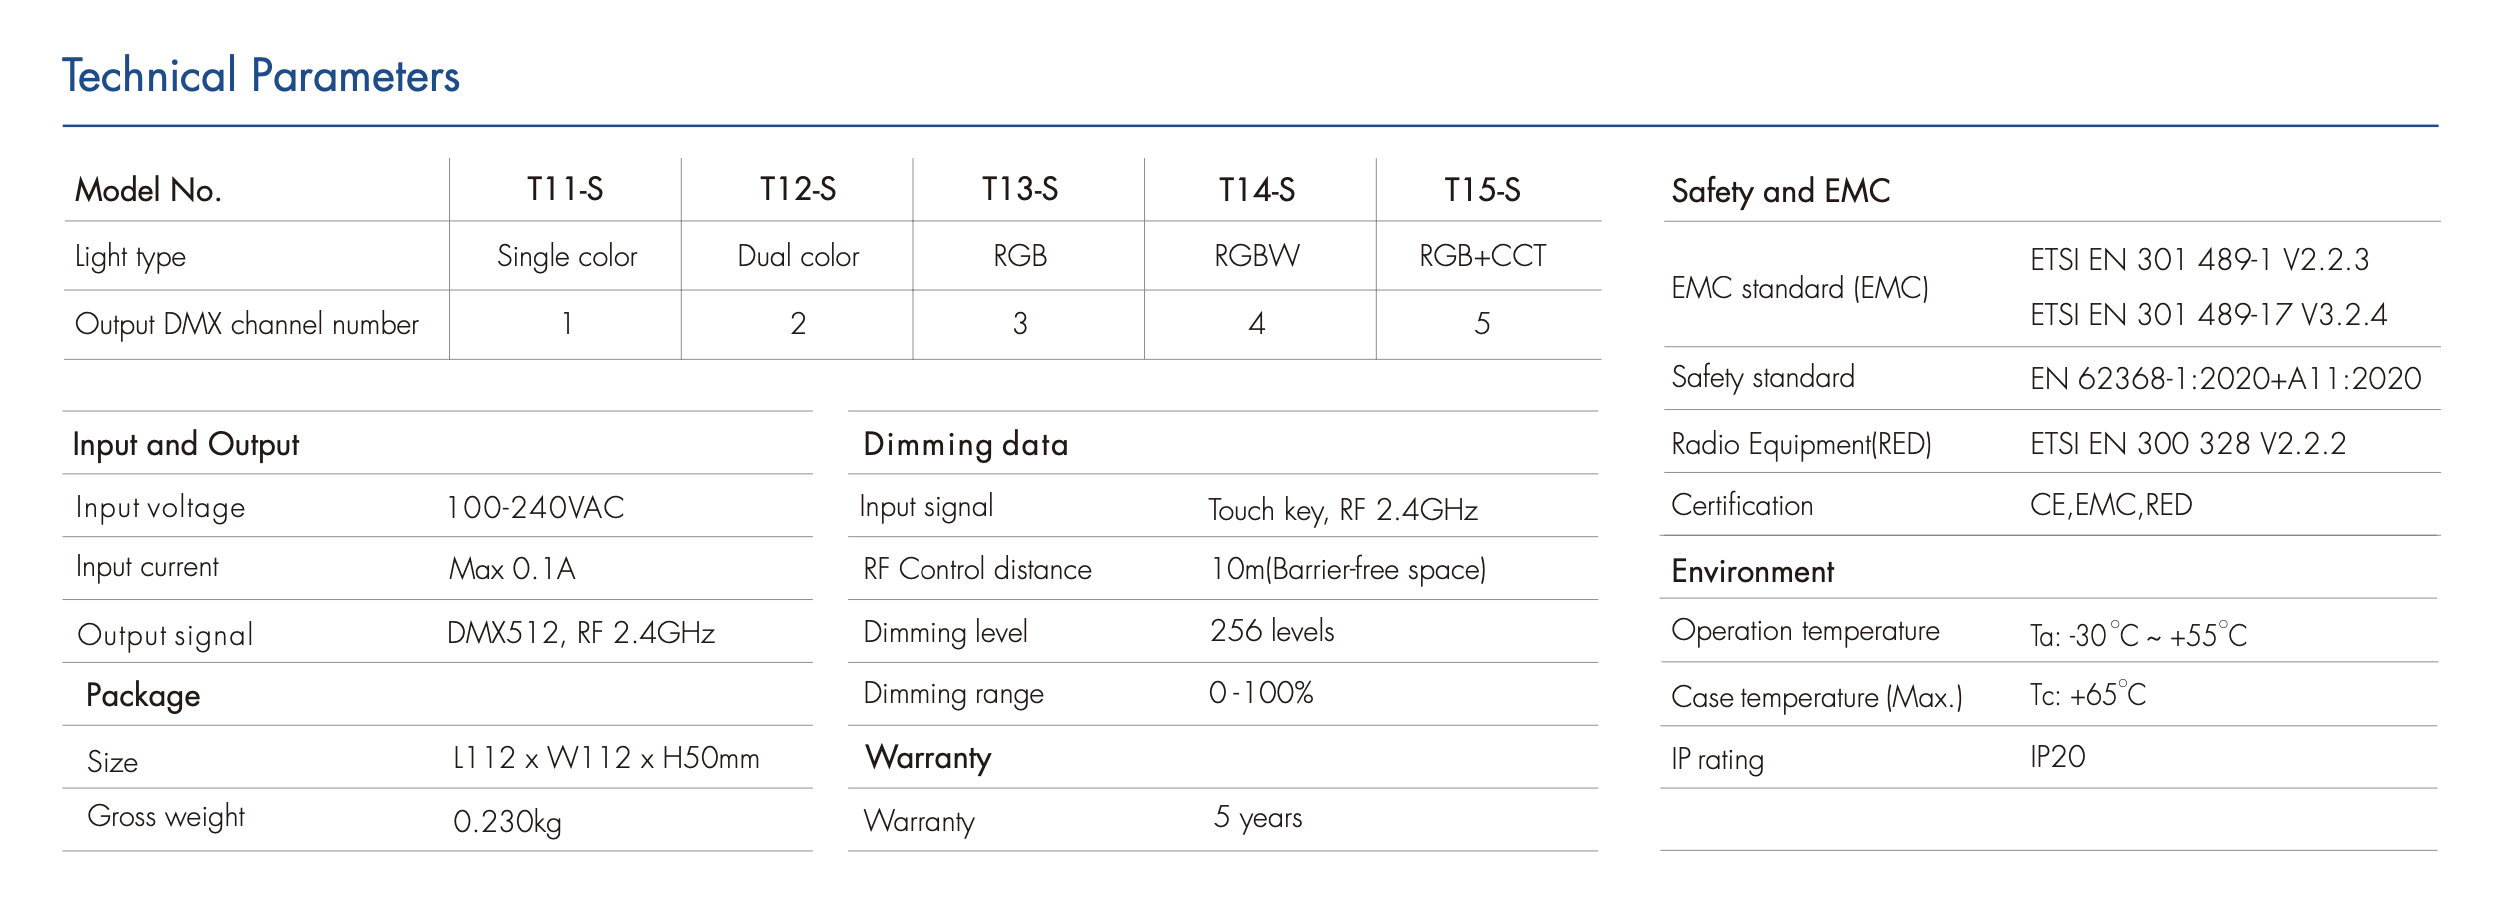Click the Safety and EMC section header

[1780, 191]
